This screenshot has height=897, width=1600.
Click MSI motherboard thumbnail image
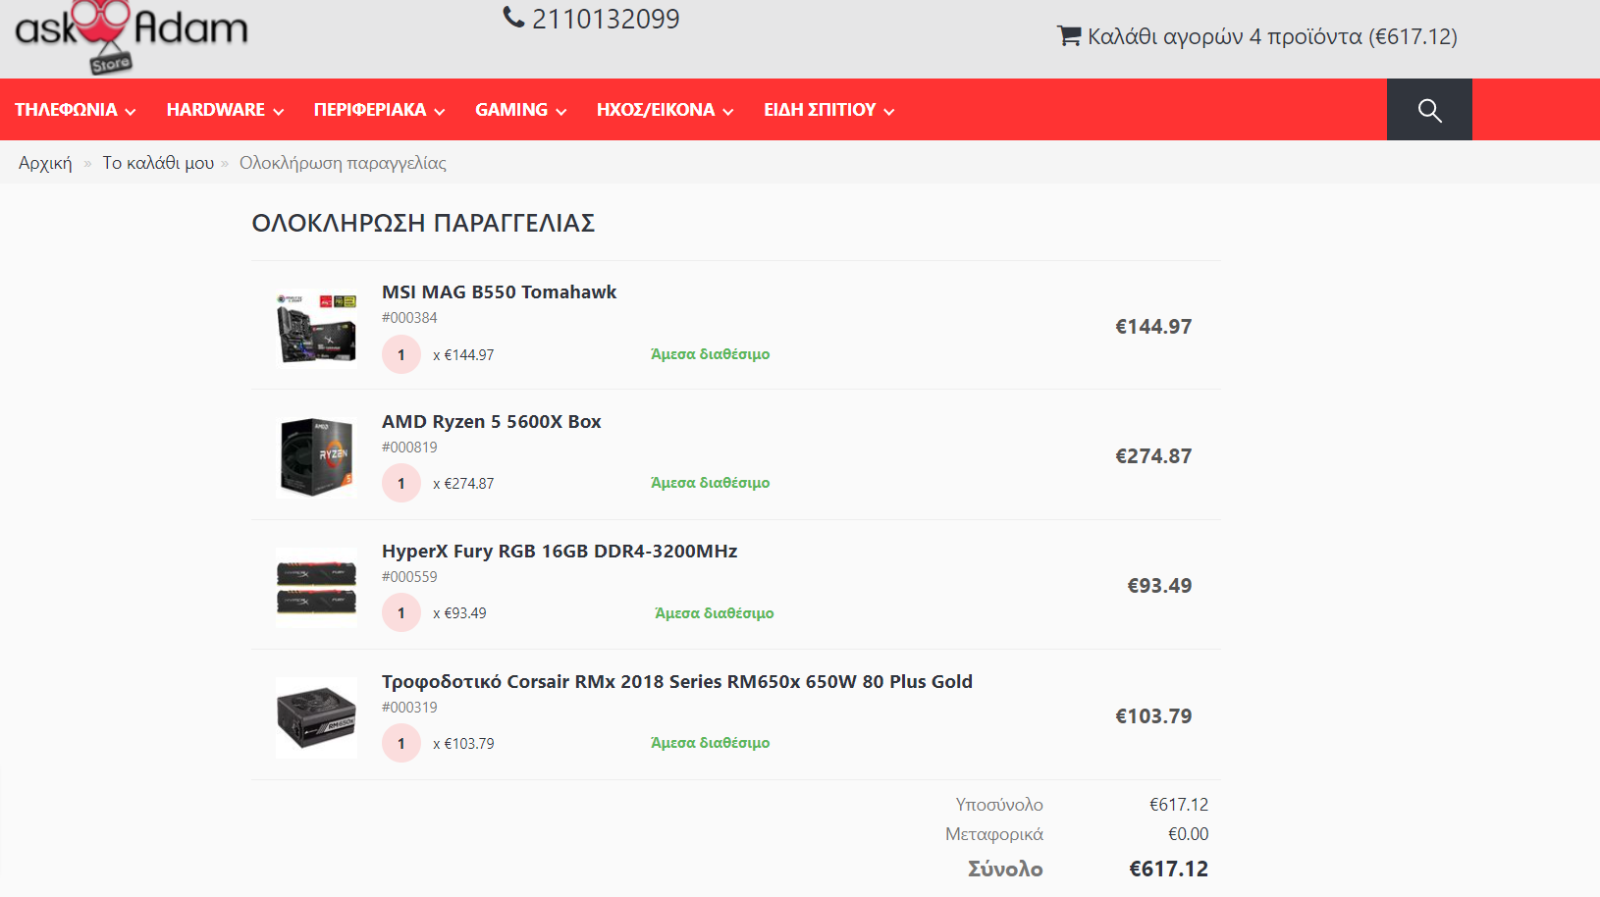point(316,328)
